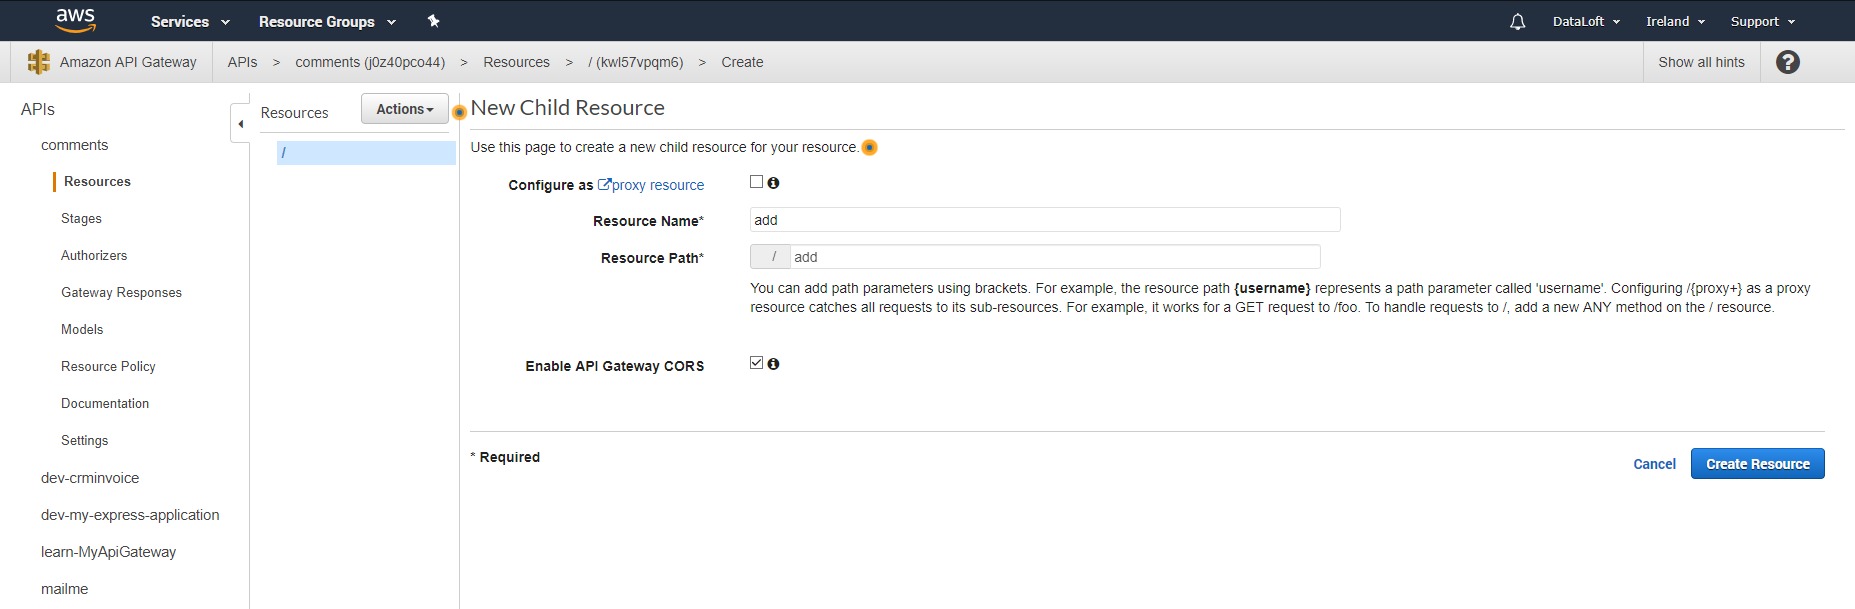Click the Amazon API Gateway service icon

39,62
